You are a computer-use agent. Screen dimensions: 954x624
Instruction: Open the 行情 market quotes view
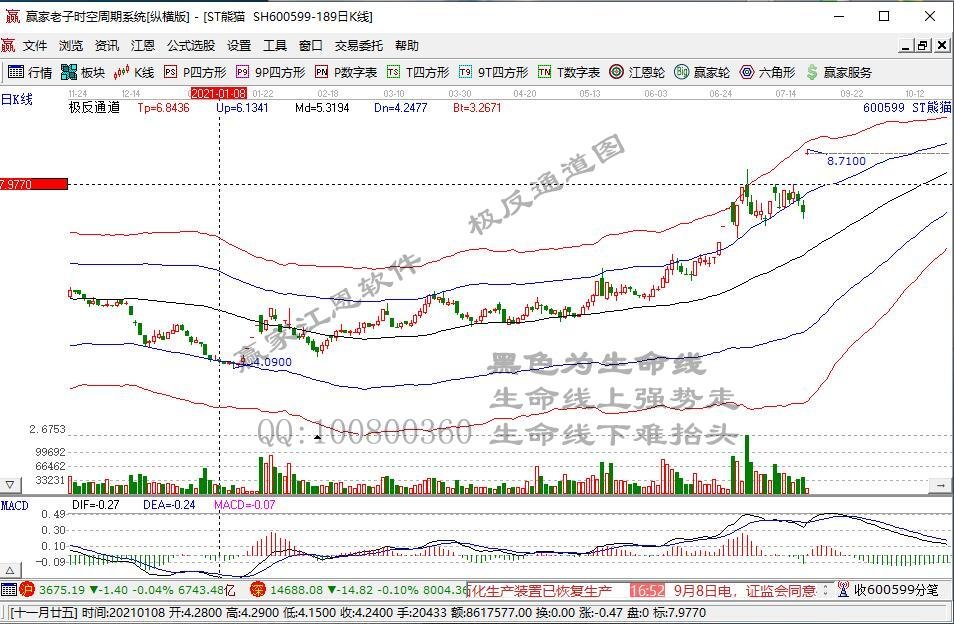click(30, 72)
